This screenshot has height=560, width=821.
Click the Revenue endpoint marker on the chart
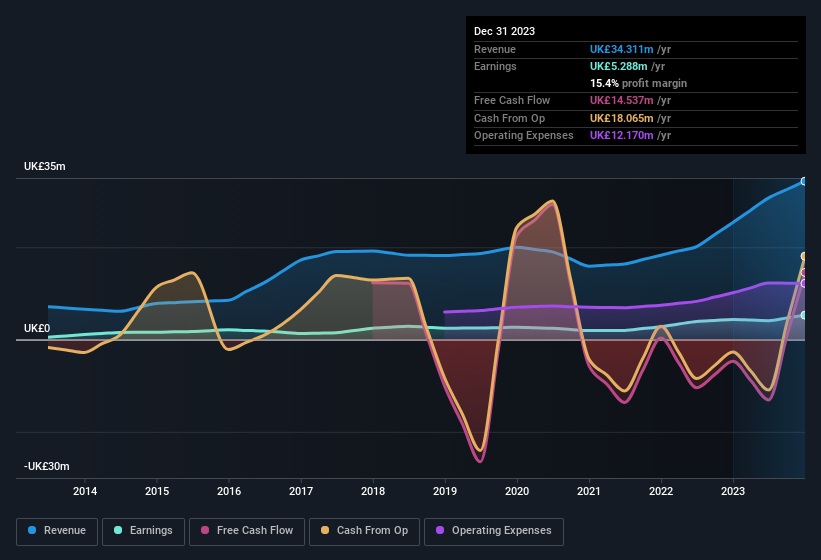(x=804, y=182)
